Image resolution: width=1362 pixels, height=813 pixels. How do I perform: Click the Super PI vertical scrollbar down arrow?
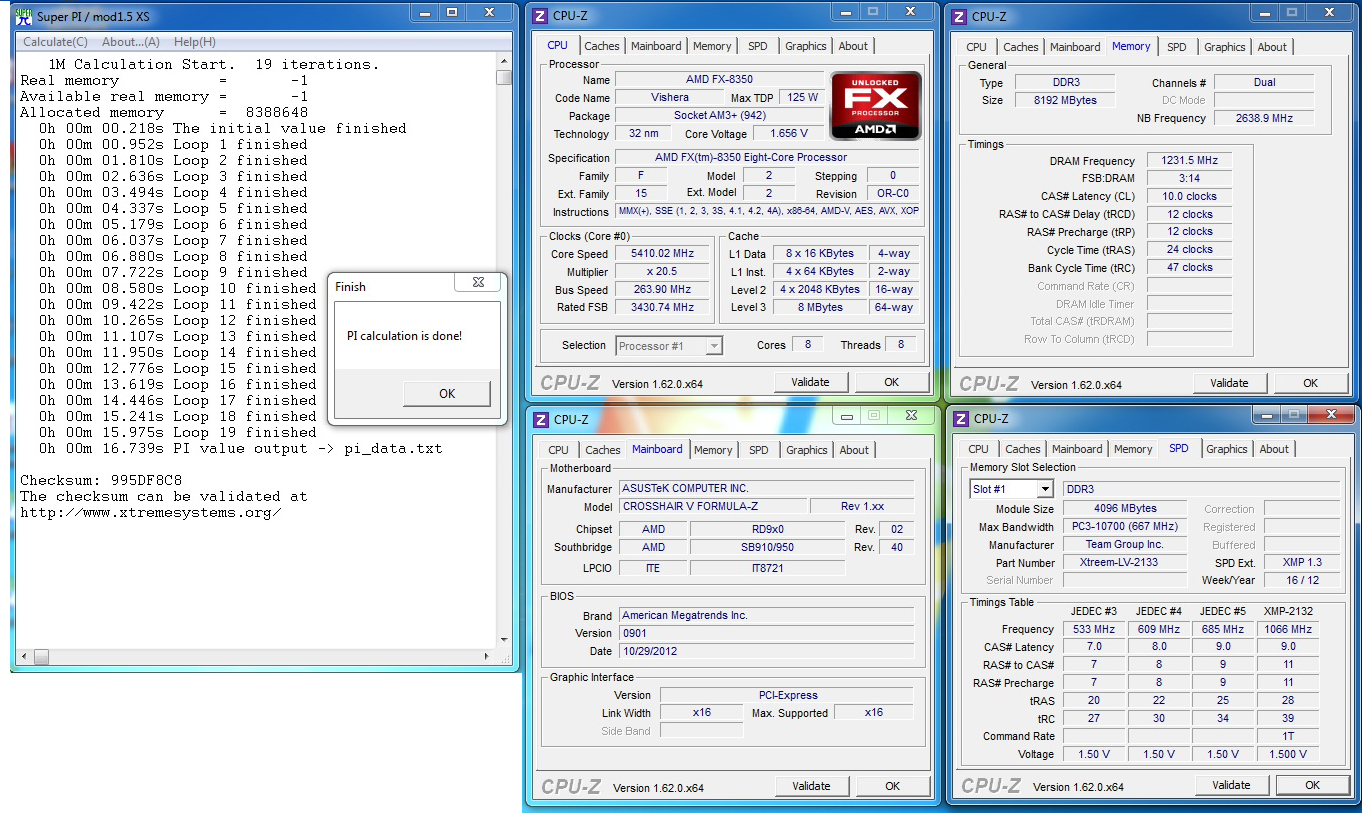(504, 640)
